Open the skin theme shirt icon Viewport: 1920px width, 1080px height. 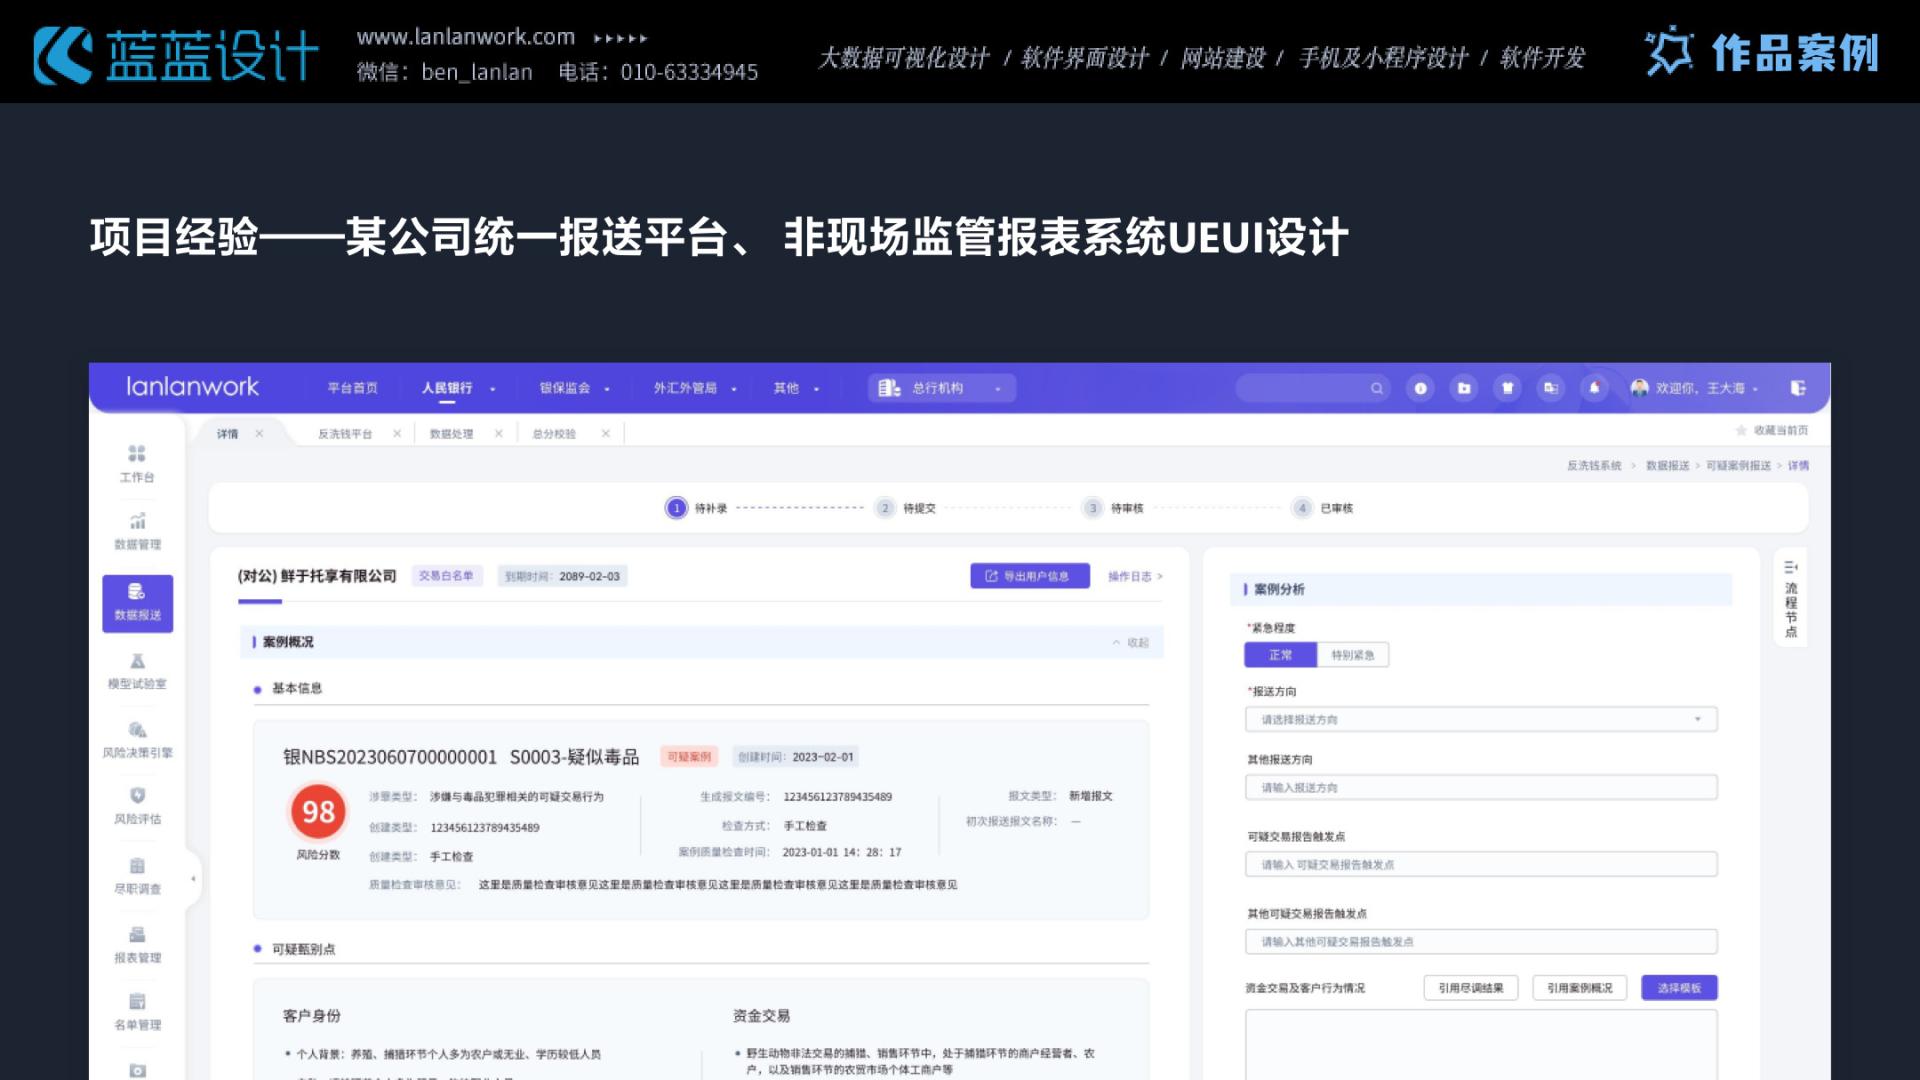[x=1508, y=388]
